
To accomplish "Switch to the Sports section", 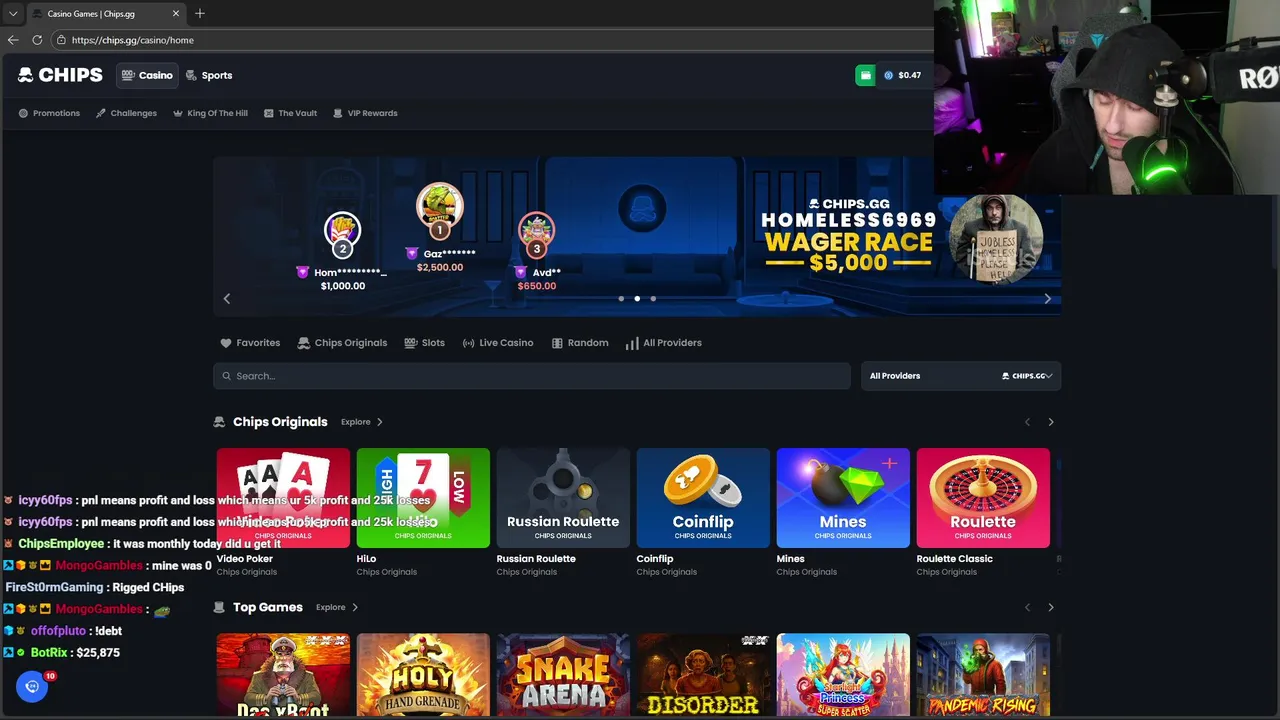I will (209, 75).
